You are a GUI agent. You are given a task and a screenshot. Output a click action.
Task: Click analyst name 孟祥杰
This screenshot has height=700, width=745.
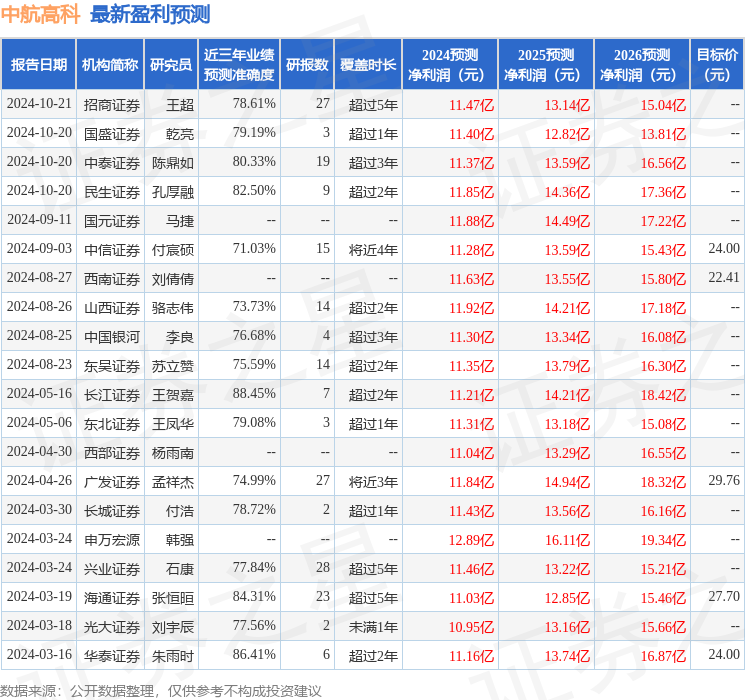(173, 482)
